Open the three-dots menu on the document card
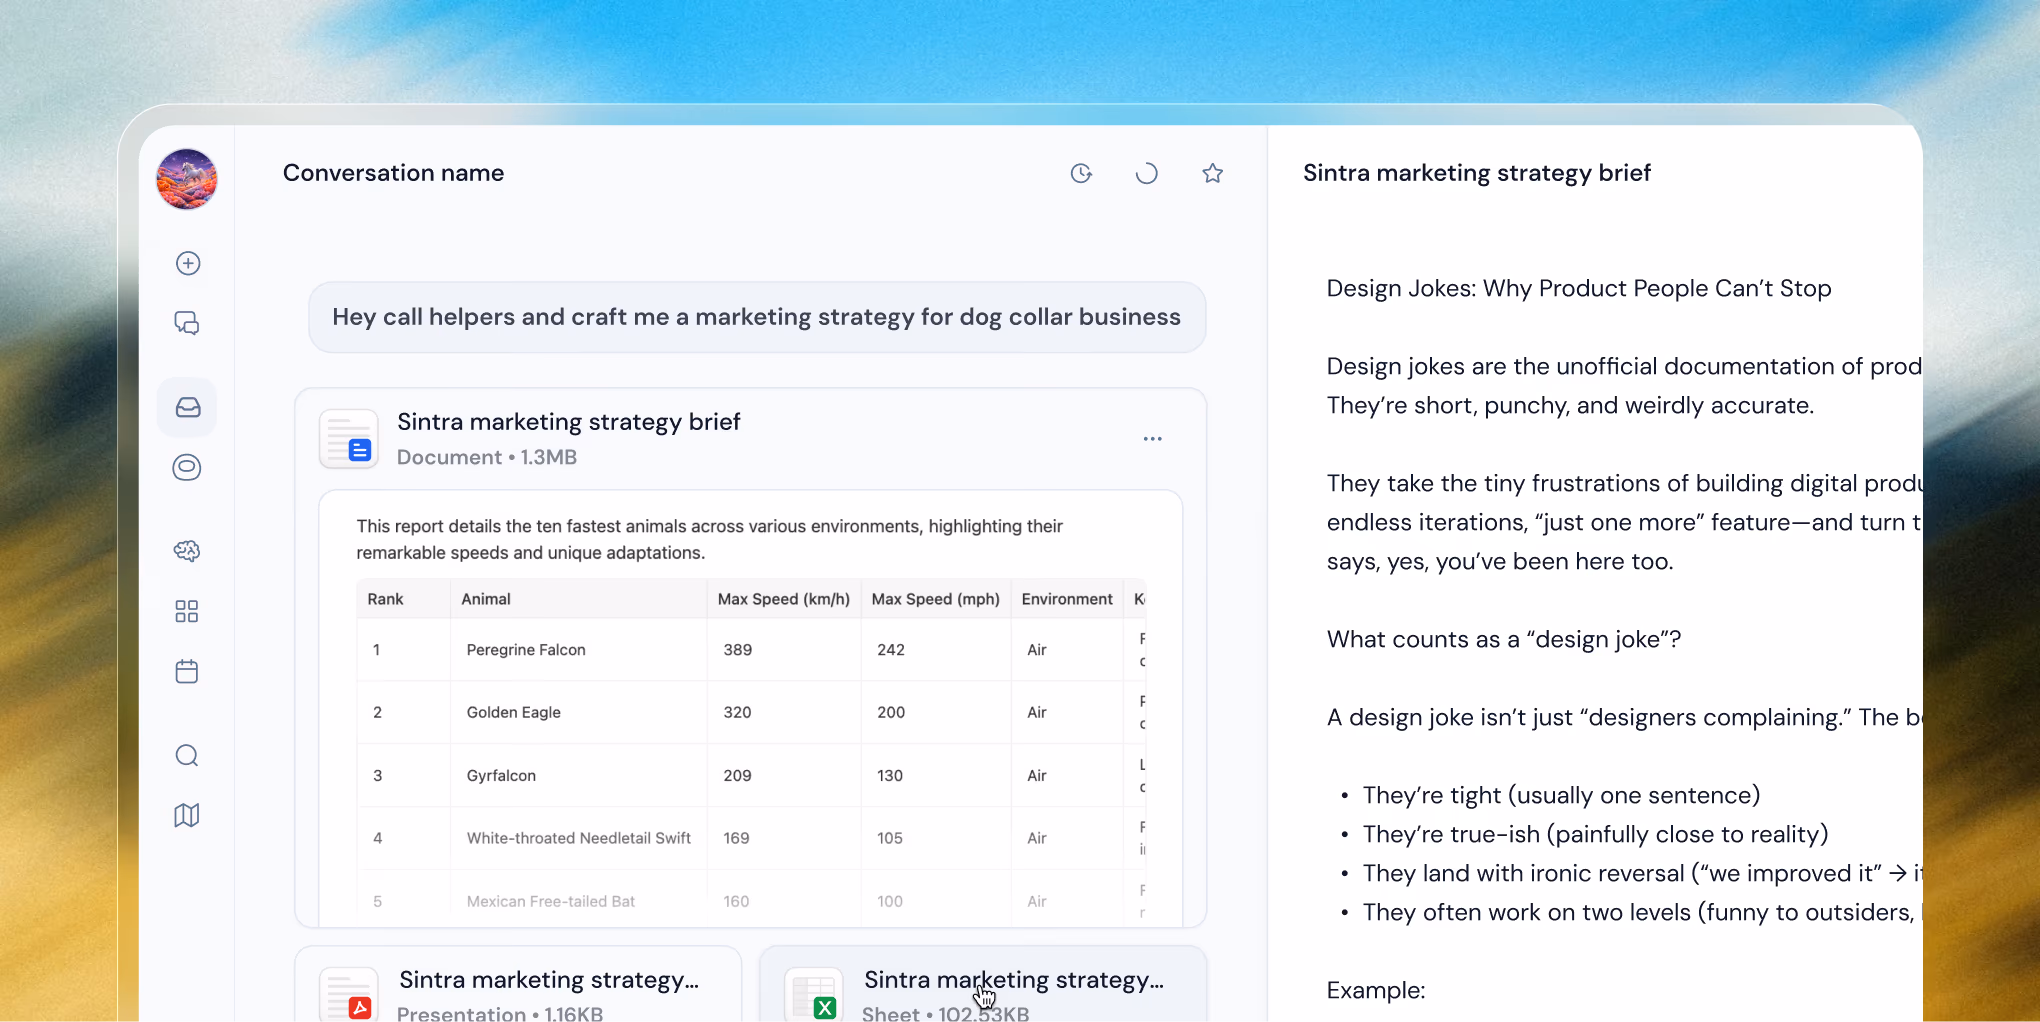Image resolution: width=2040 pixels, height=1022 pixels. [1153, 439]
